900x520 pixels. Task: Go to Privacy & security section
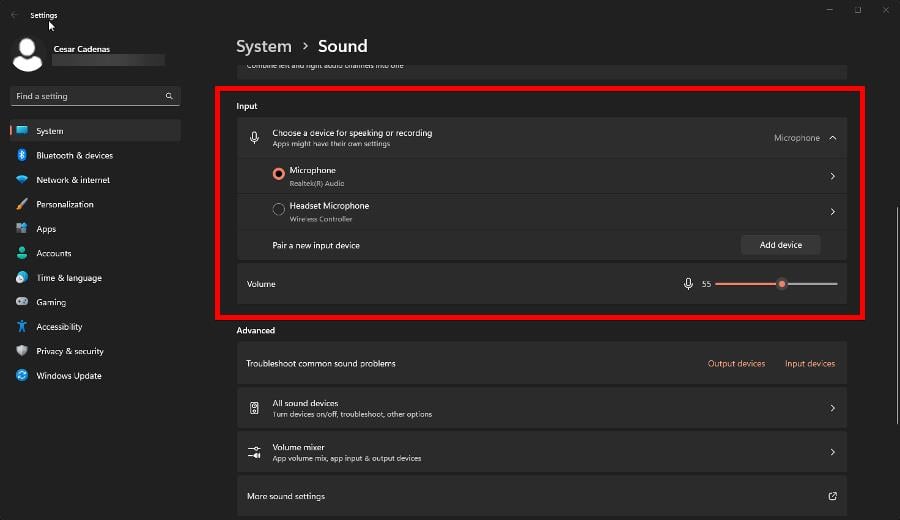click(95, 351)
